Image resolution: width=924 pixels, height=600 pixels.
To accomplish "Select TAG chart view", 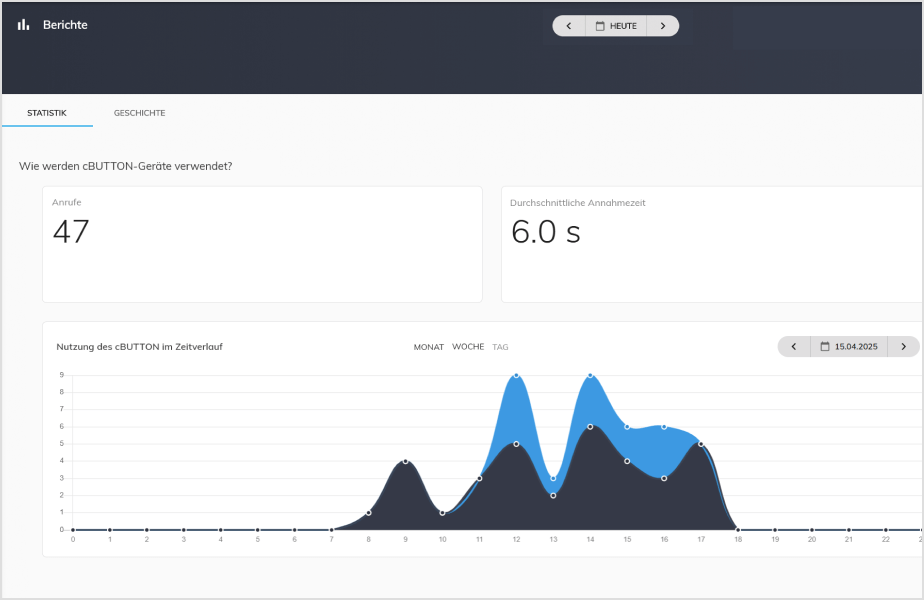I will point(500,347).
